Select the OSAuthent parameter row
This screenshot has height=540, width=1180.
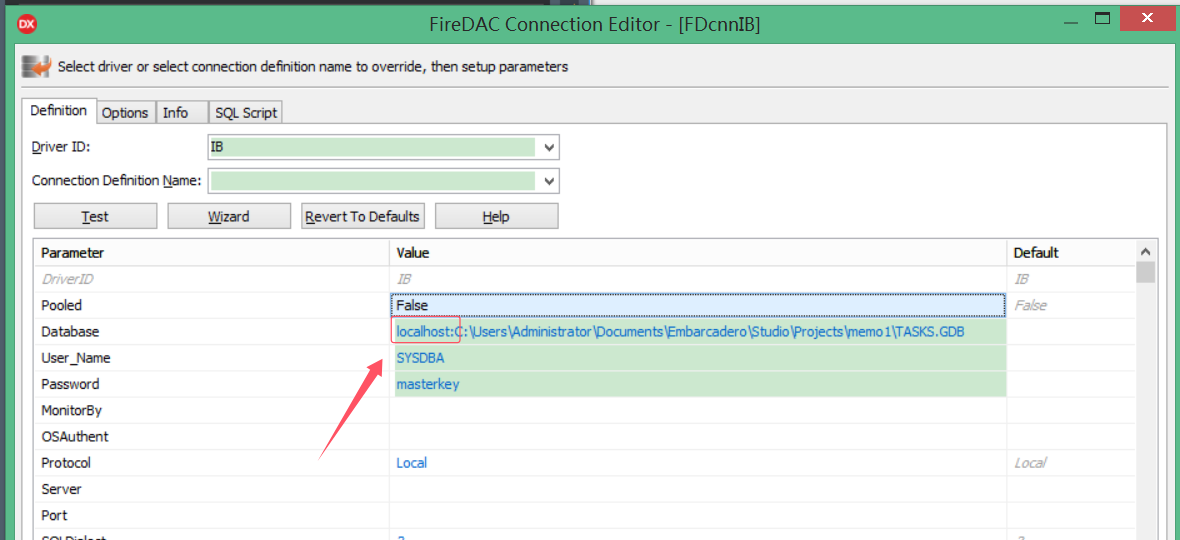pos(211,437)
